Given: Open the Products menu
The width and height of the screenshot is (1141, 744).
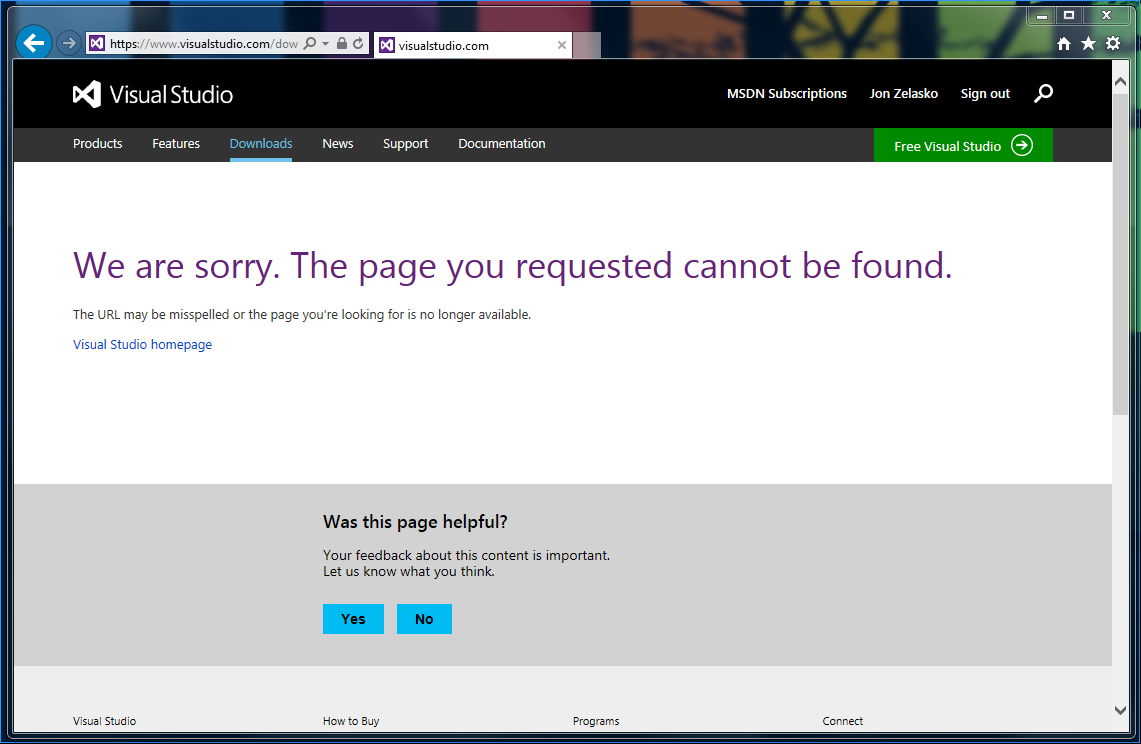Looking at the screenshot, I should [98, 144].
